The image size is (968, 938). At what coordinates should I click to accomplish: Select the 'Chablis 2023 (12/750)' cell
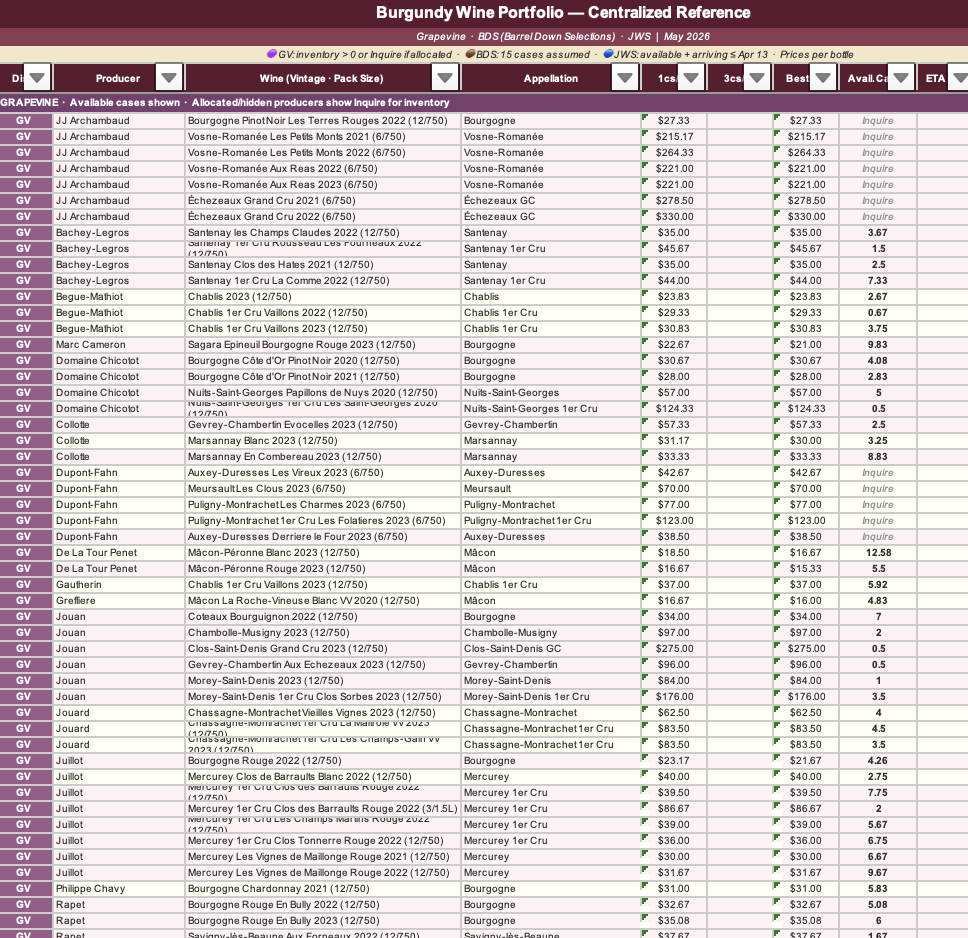click(323, 296)
